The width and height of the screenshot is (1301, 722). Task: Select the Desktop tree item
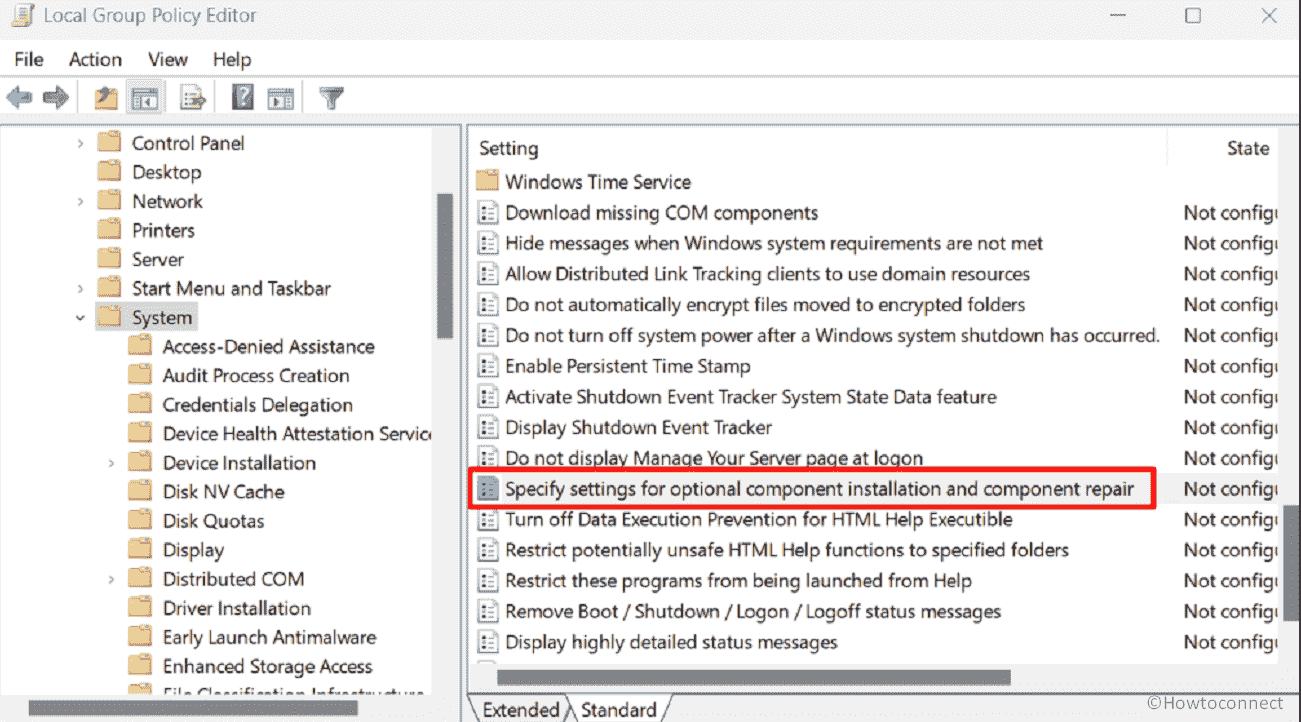coord(166,172)
